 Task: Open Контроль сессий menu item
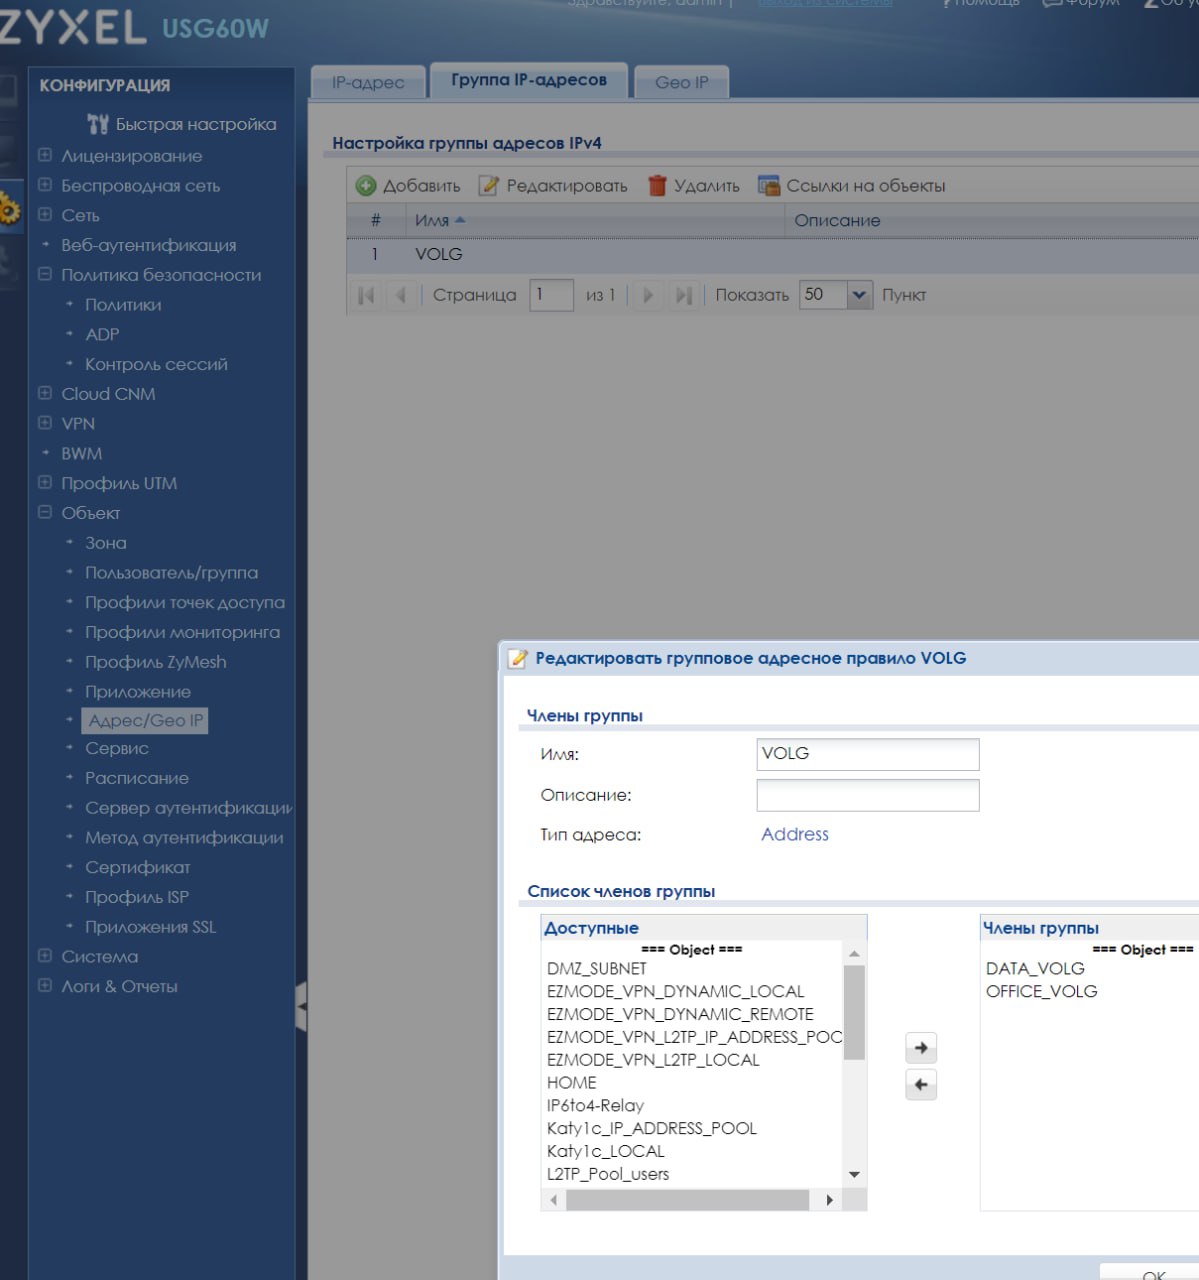156,364
